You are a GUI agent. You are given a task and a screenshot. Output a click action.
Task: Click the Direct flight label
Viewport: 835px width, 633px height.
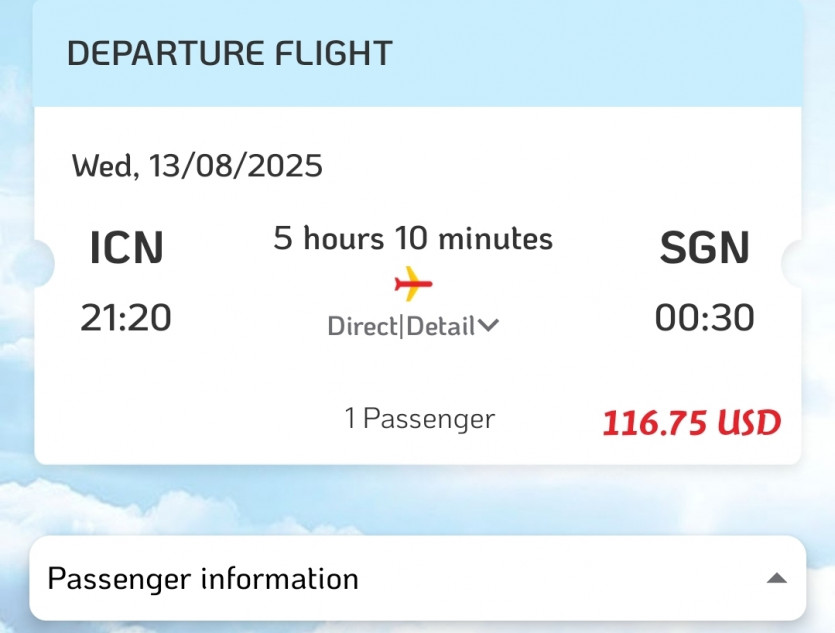click(x=362, y=327)
